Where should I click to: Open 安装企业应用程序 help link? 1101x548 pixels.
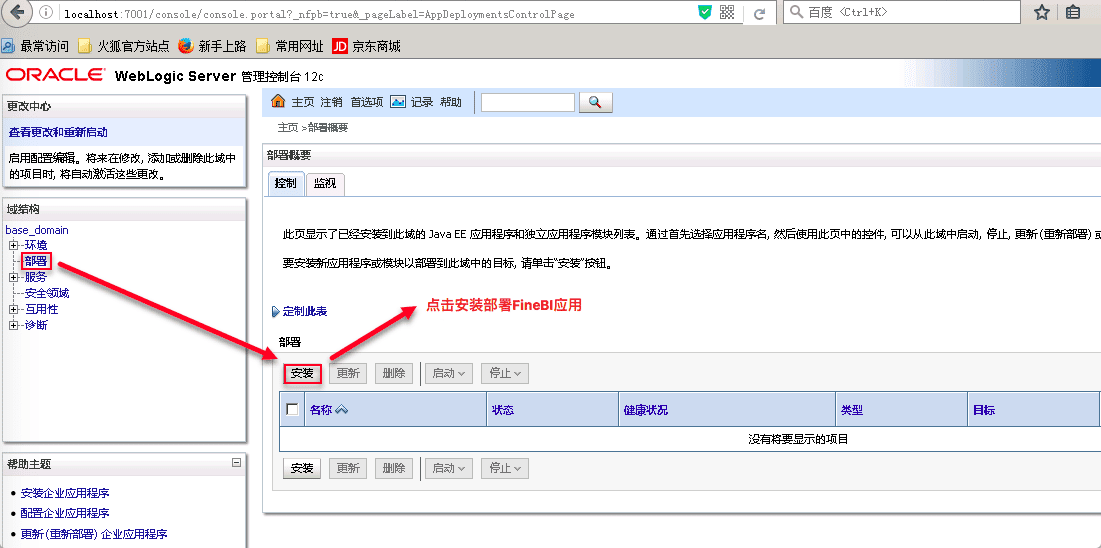[65, 493]
